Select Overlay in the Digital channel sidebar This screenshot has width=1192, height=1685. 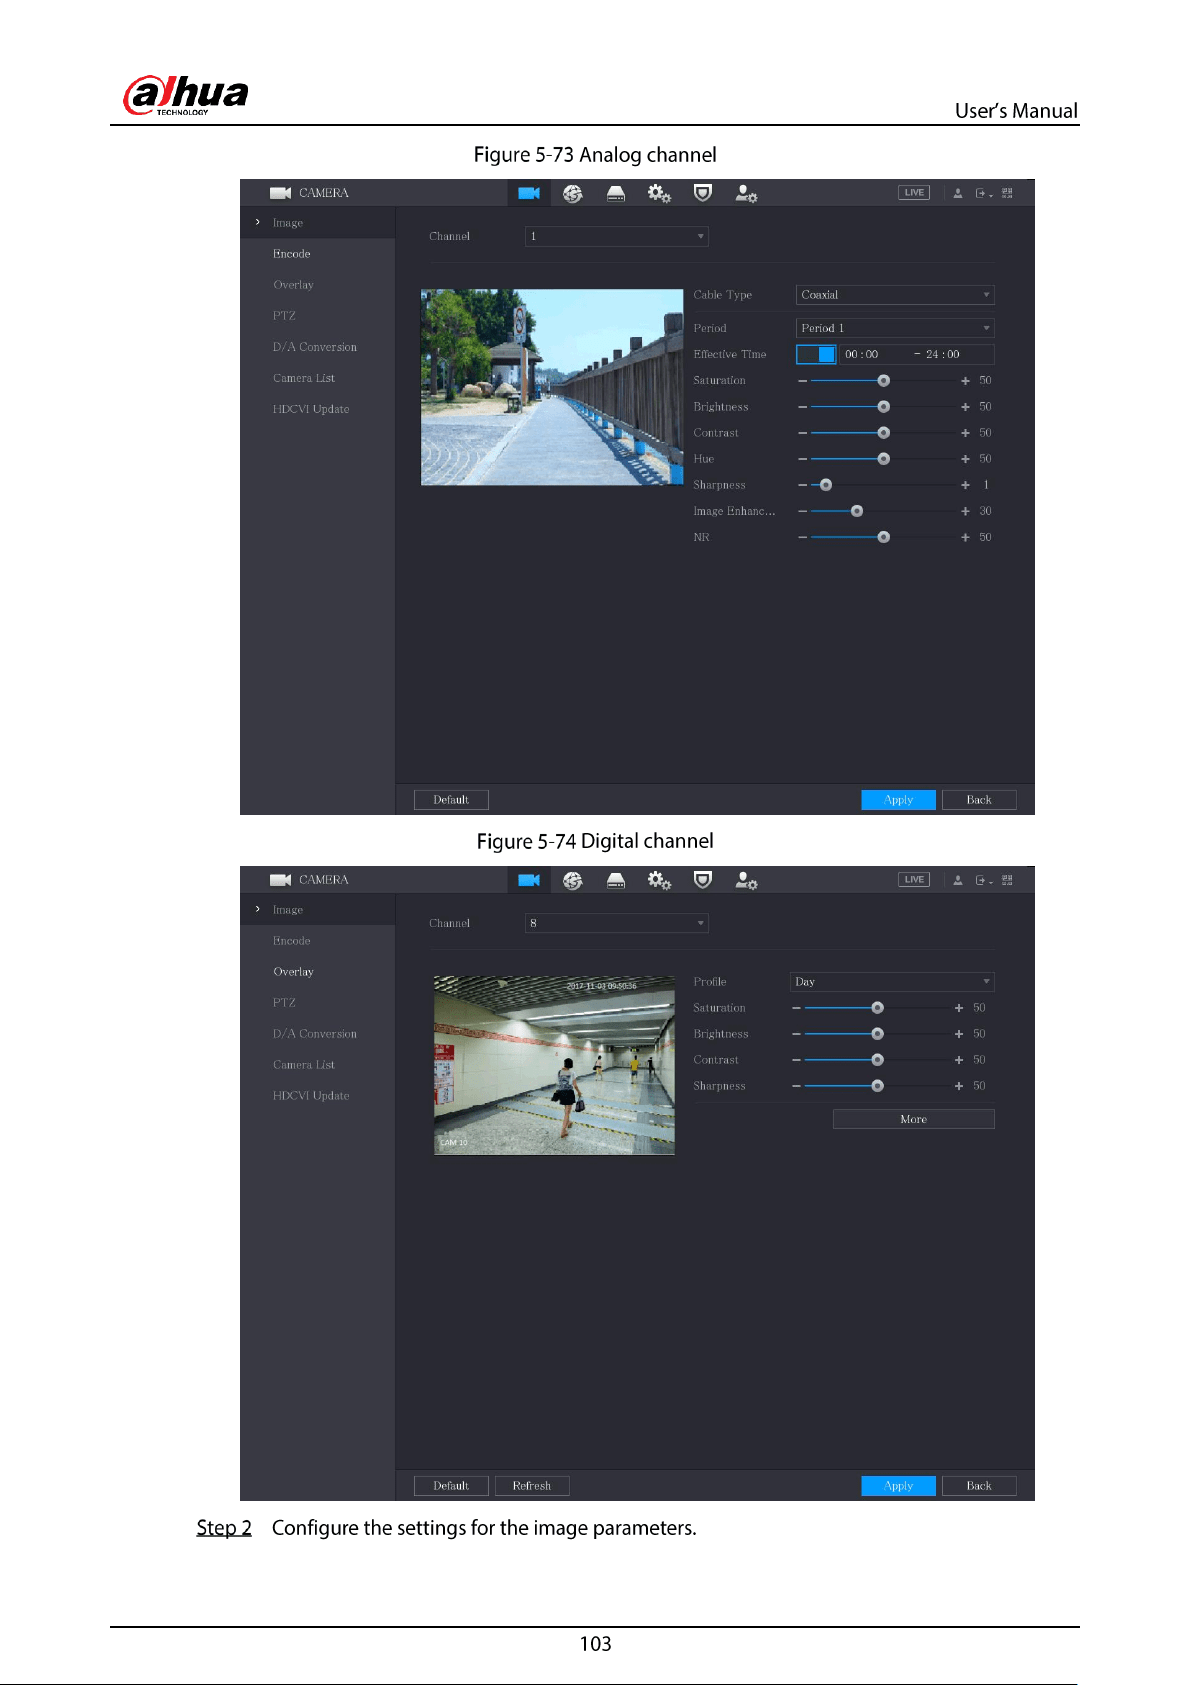[x=293, y=972]
